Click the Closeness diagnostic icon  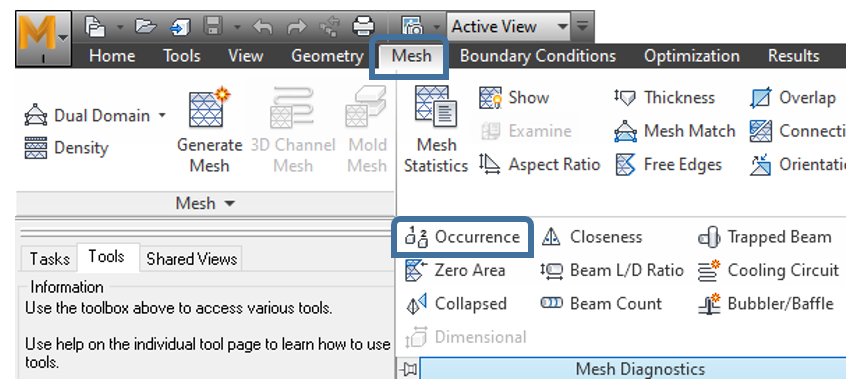point(550,237)
